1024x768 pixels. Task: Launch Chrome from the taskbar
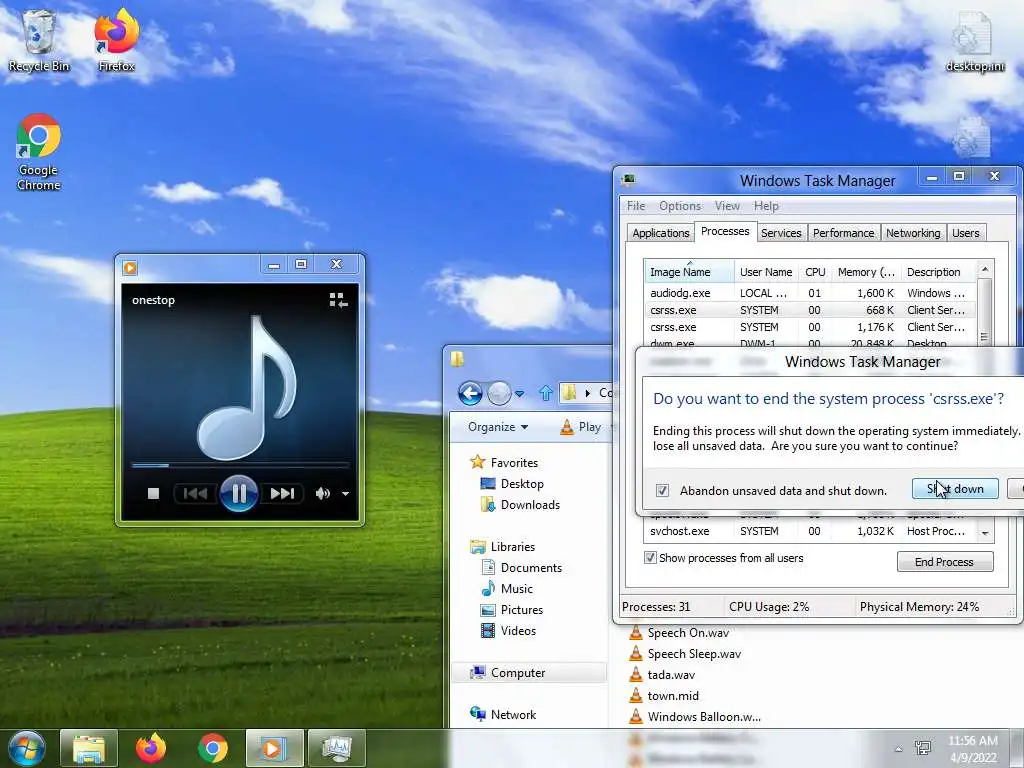(x=213, y=748)
